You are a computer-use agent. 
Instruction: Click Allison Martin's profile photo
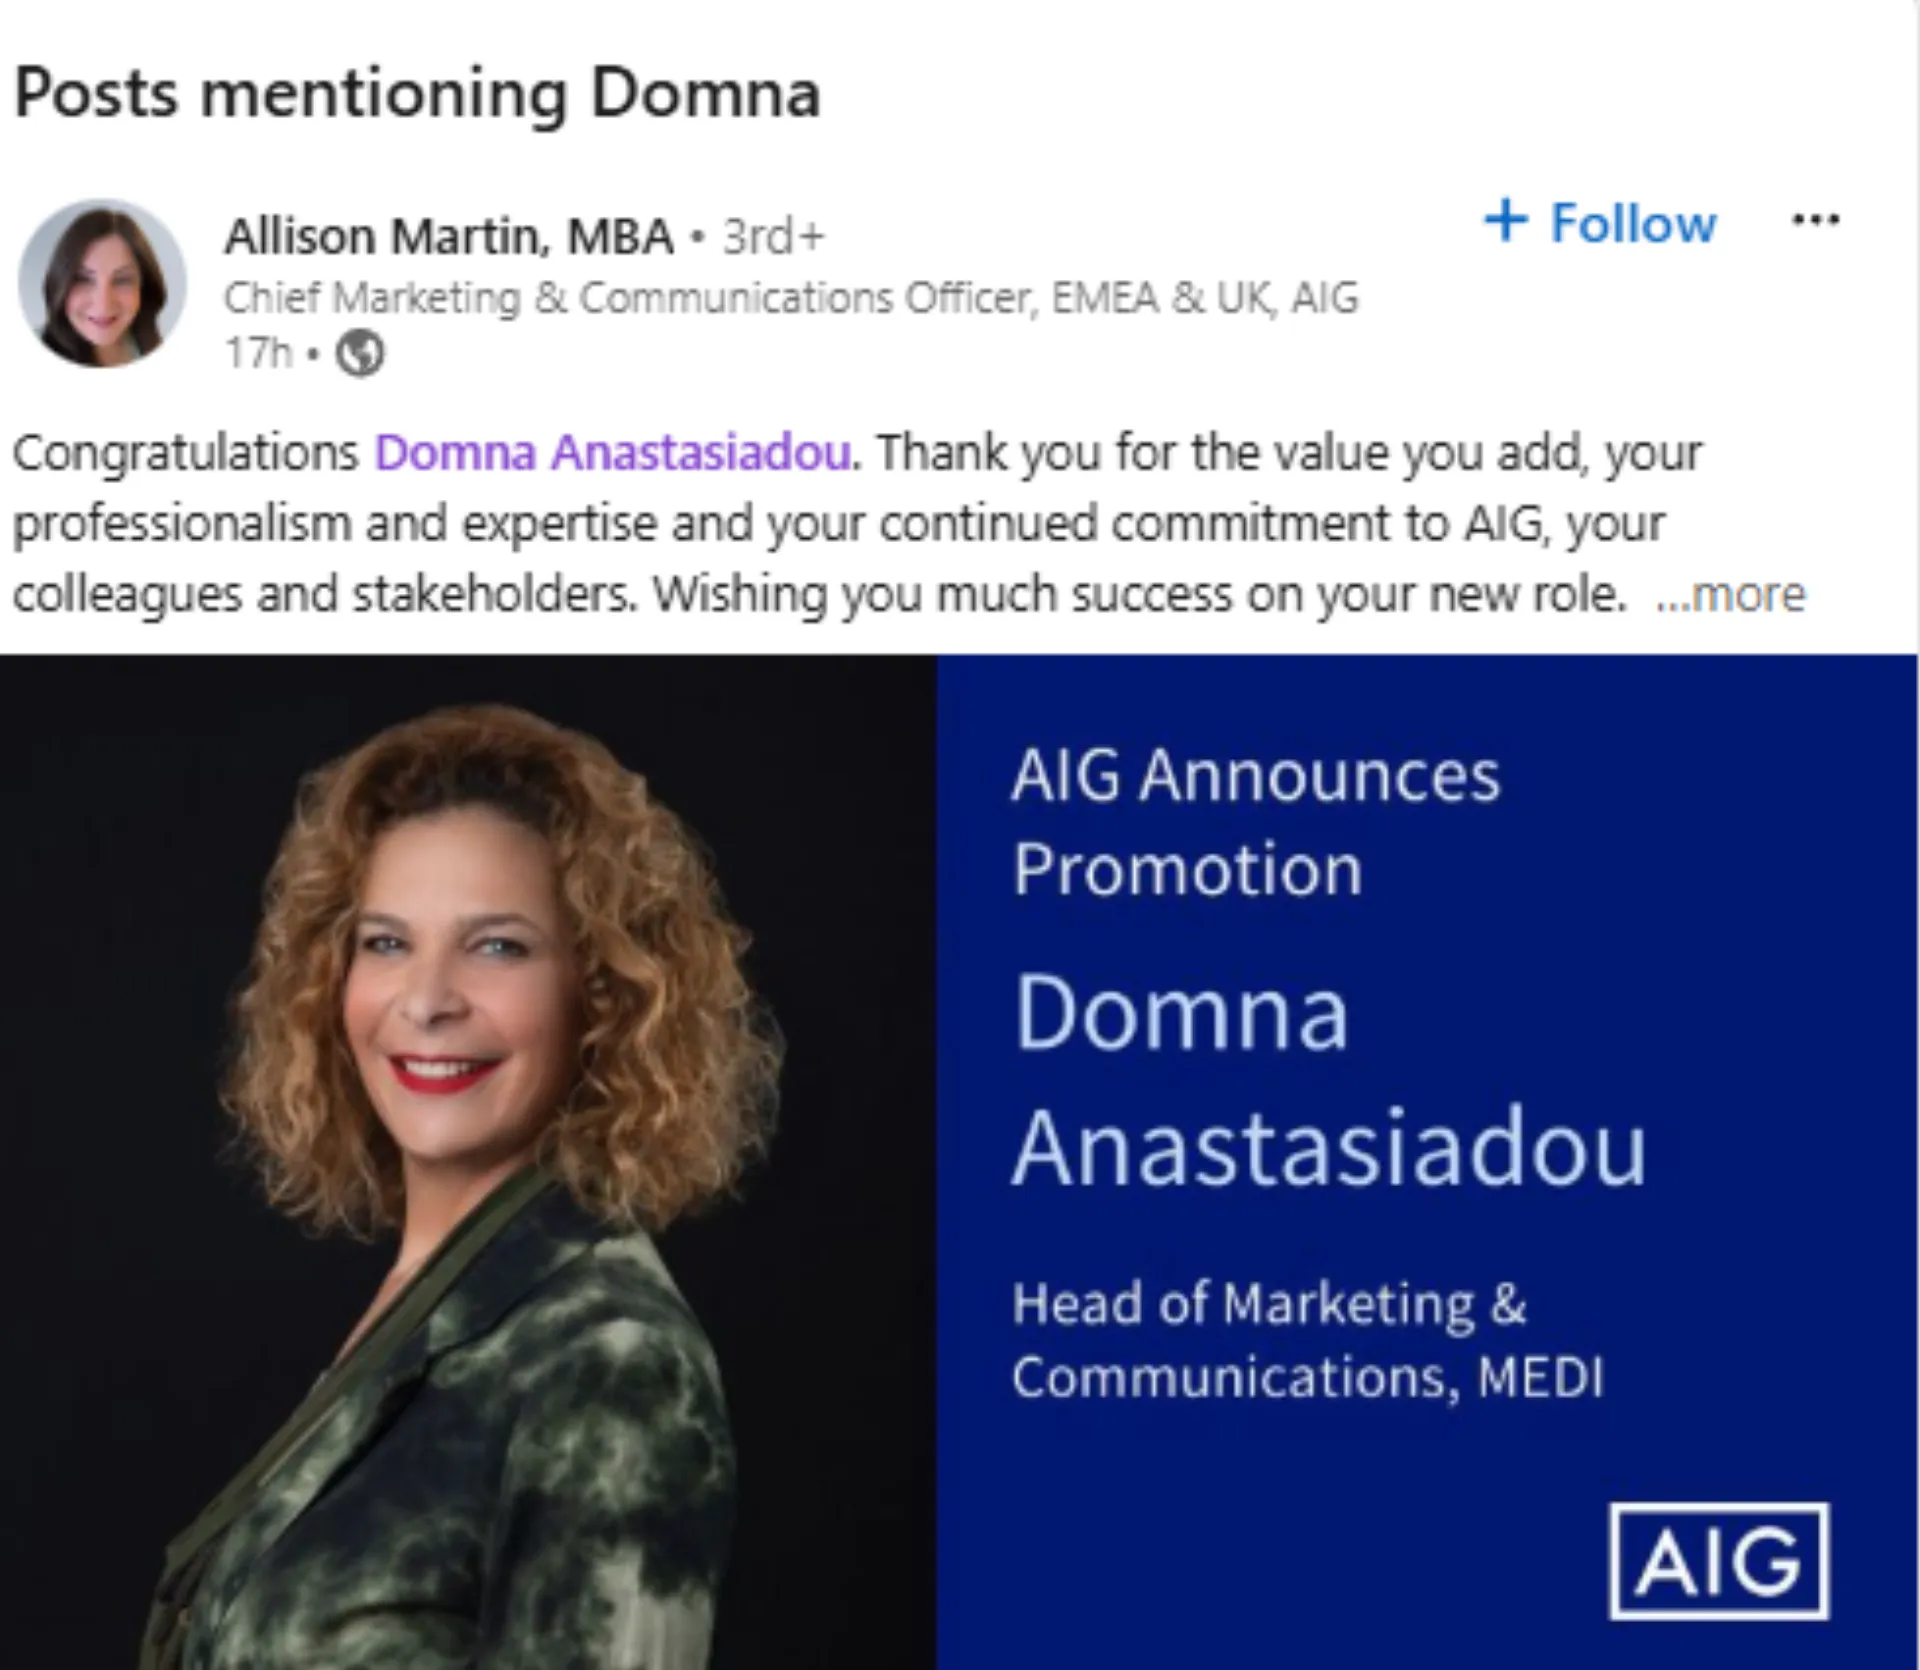click(102, 283)
